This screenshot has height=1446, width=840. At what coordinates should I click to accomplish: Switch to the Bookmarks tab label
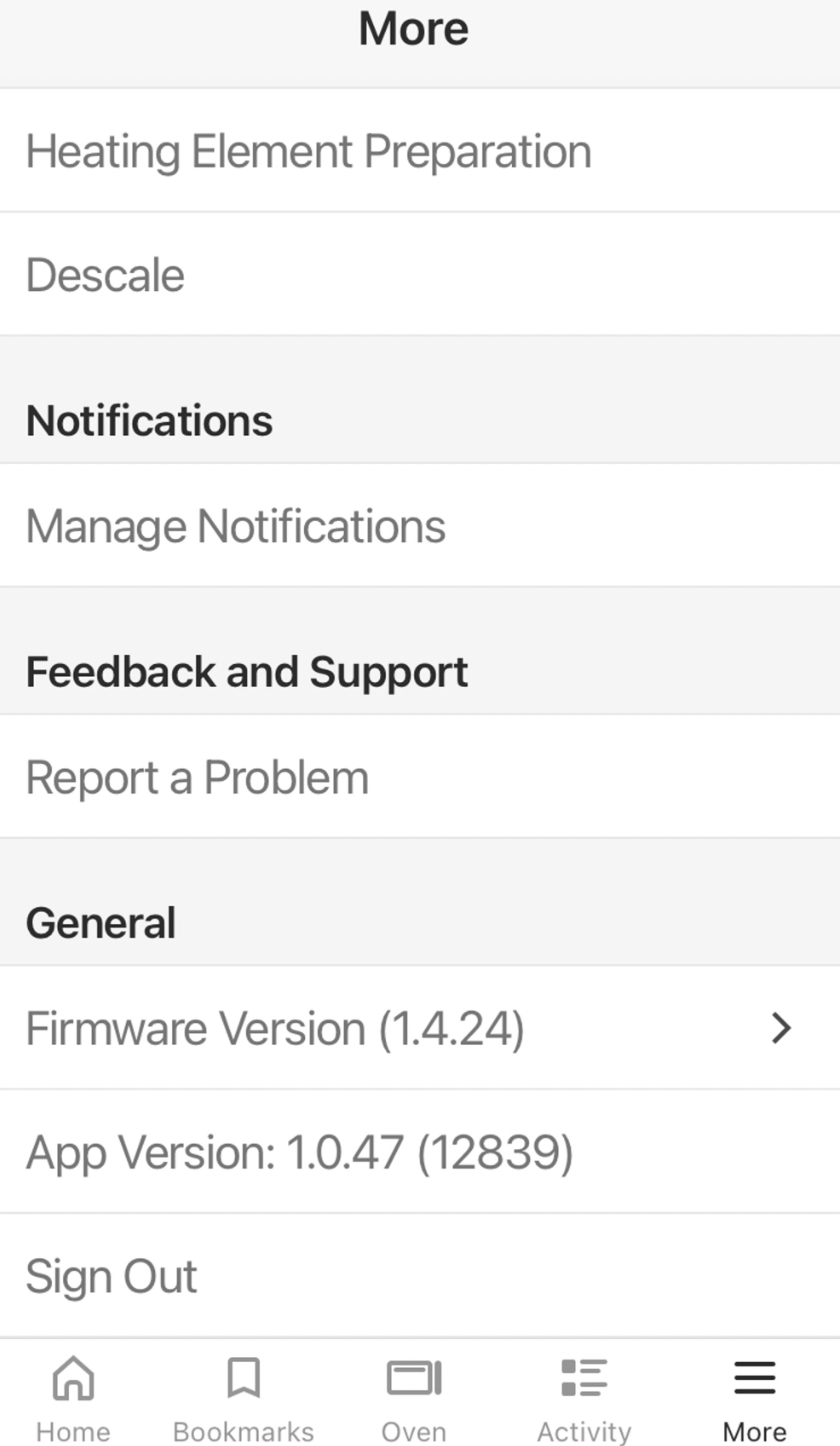tap(243, 1431)
